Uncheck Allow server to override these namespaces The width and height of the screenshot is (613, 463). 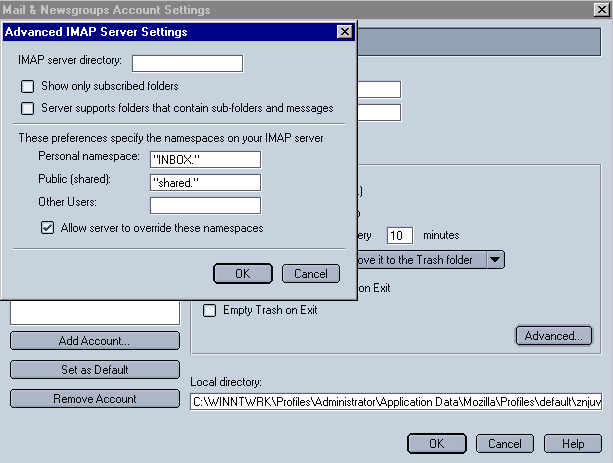click(48, 228)
